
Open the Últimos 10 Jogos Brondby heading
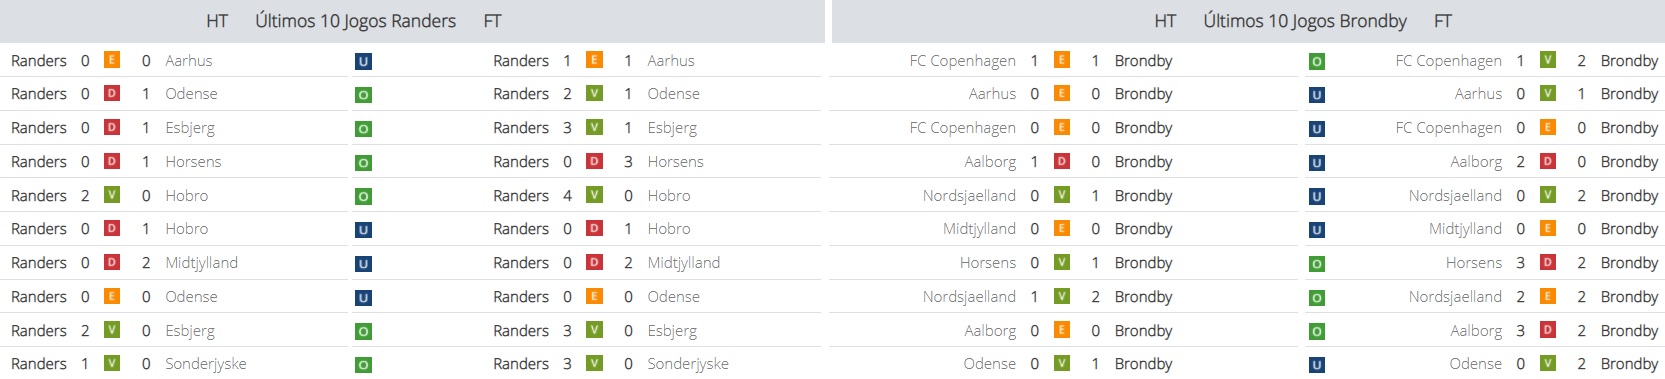tap(1305, 21)
